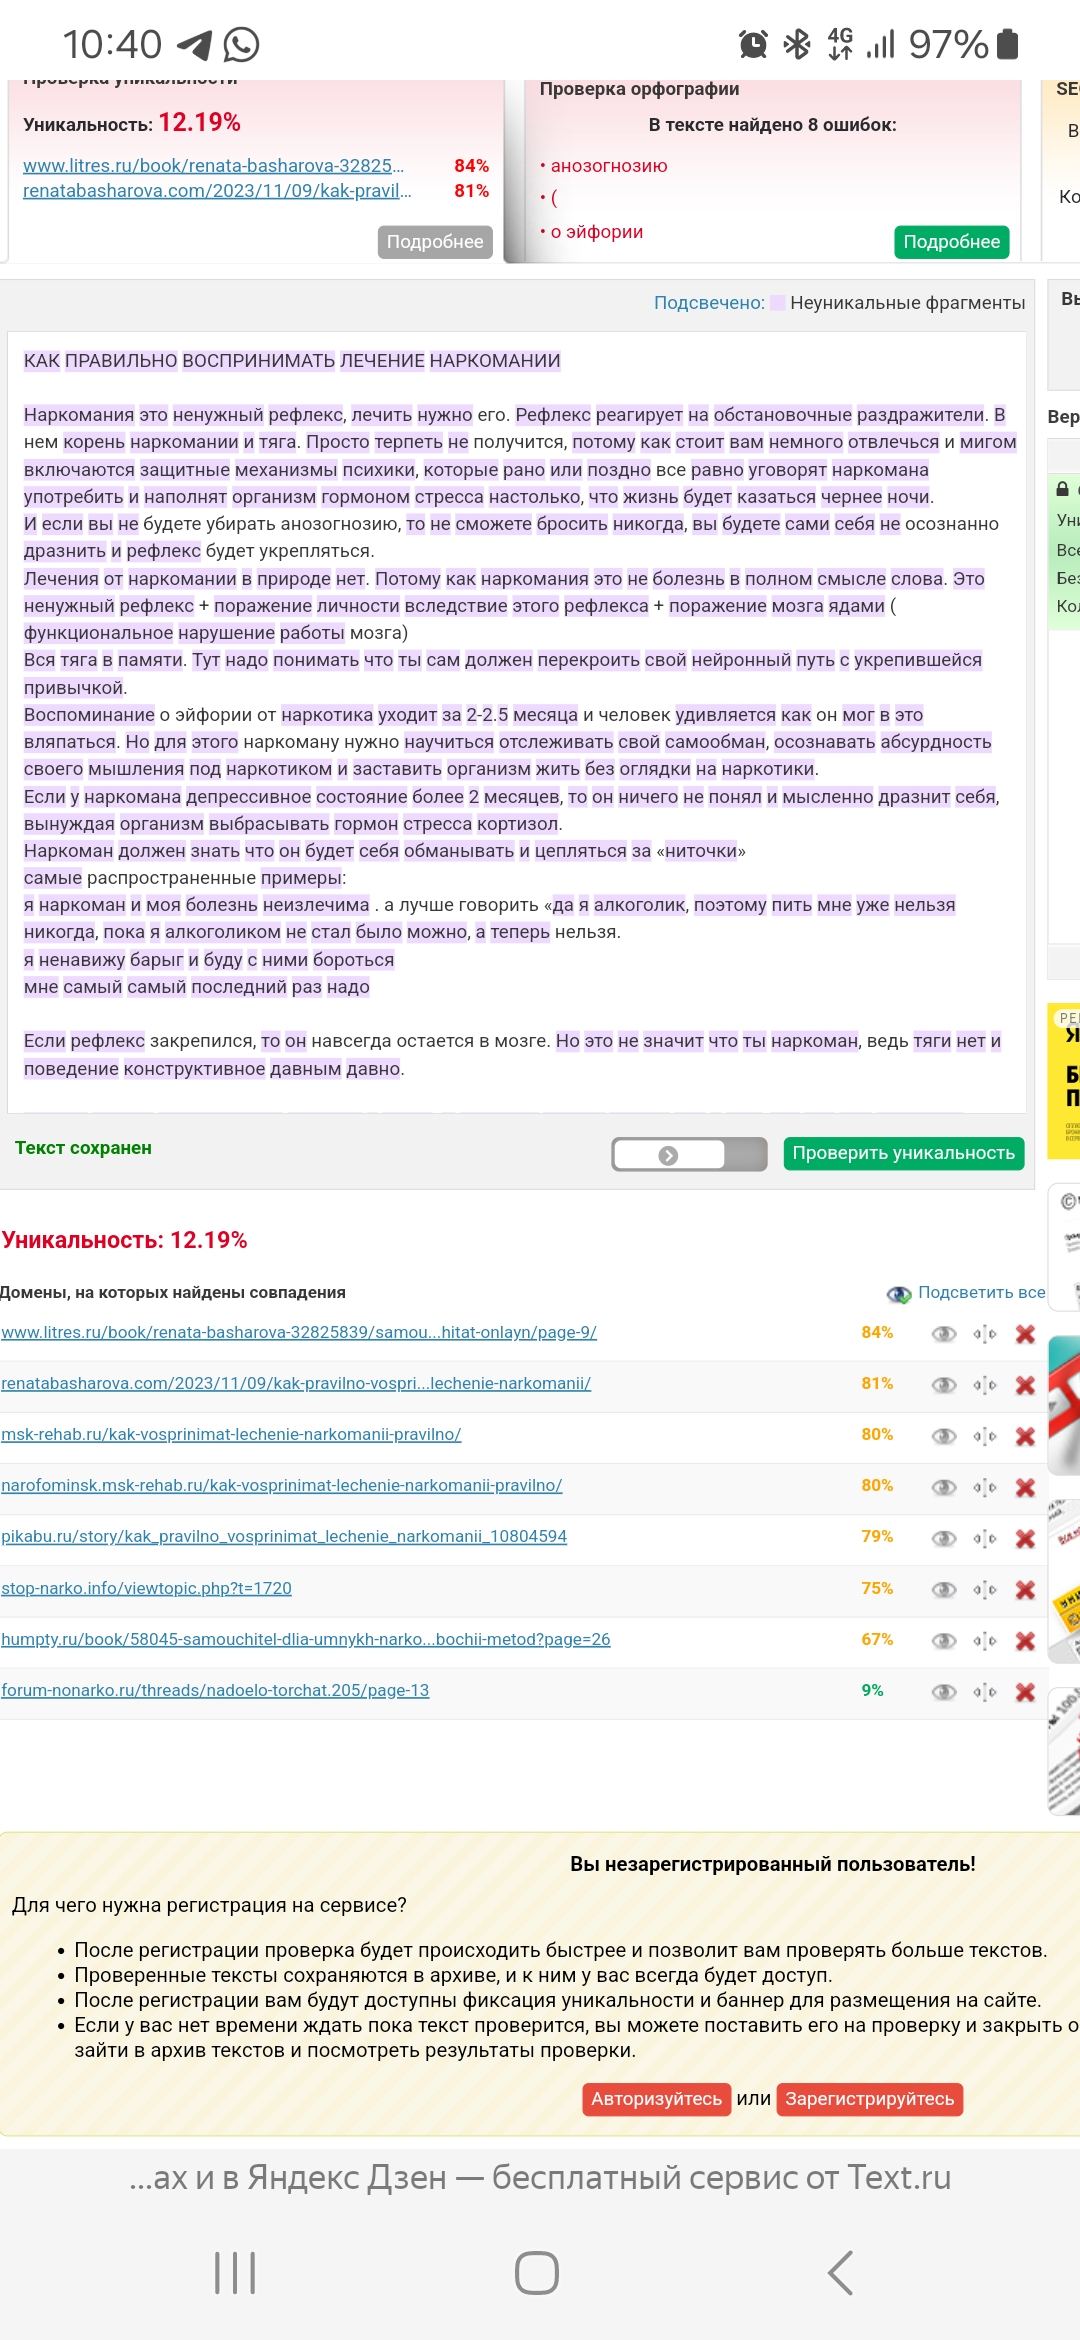Click the progress slider next to Текст сохранен
Viewport: 1080px width, 2340px height.
coord(689,1155)
